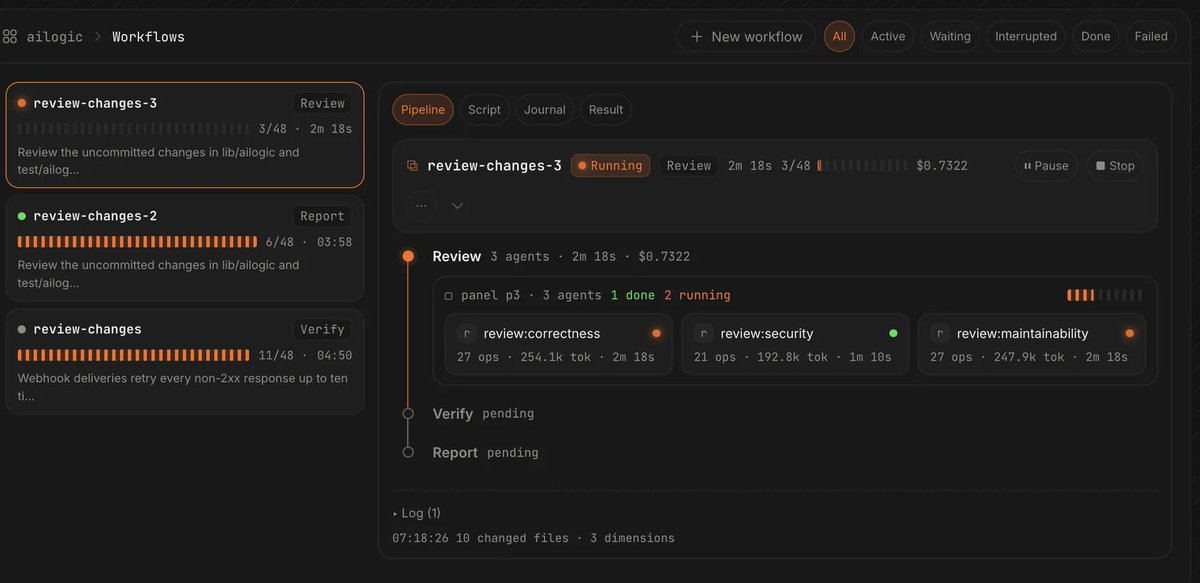Click the orange status dot of review-changes-3

tap(22, 103)
